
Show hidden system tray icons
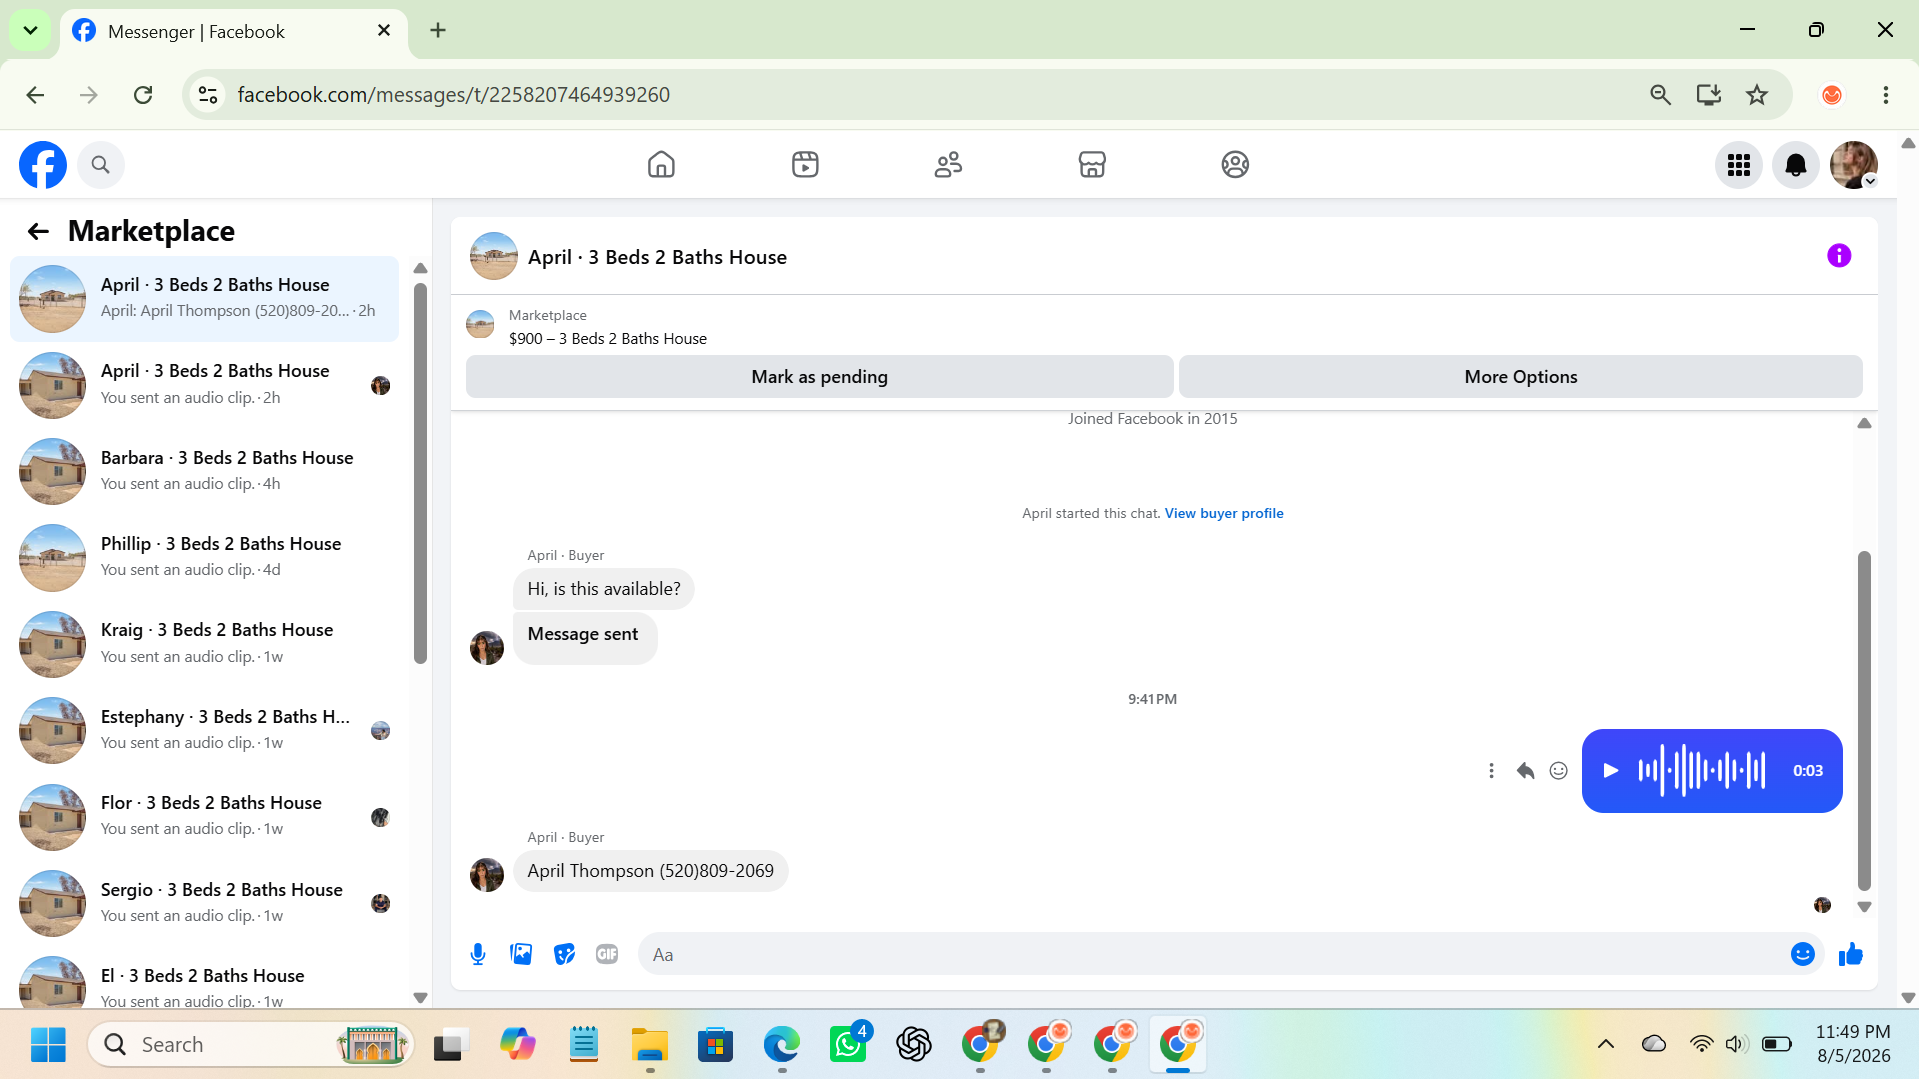point(1606,1045)
